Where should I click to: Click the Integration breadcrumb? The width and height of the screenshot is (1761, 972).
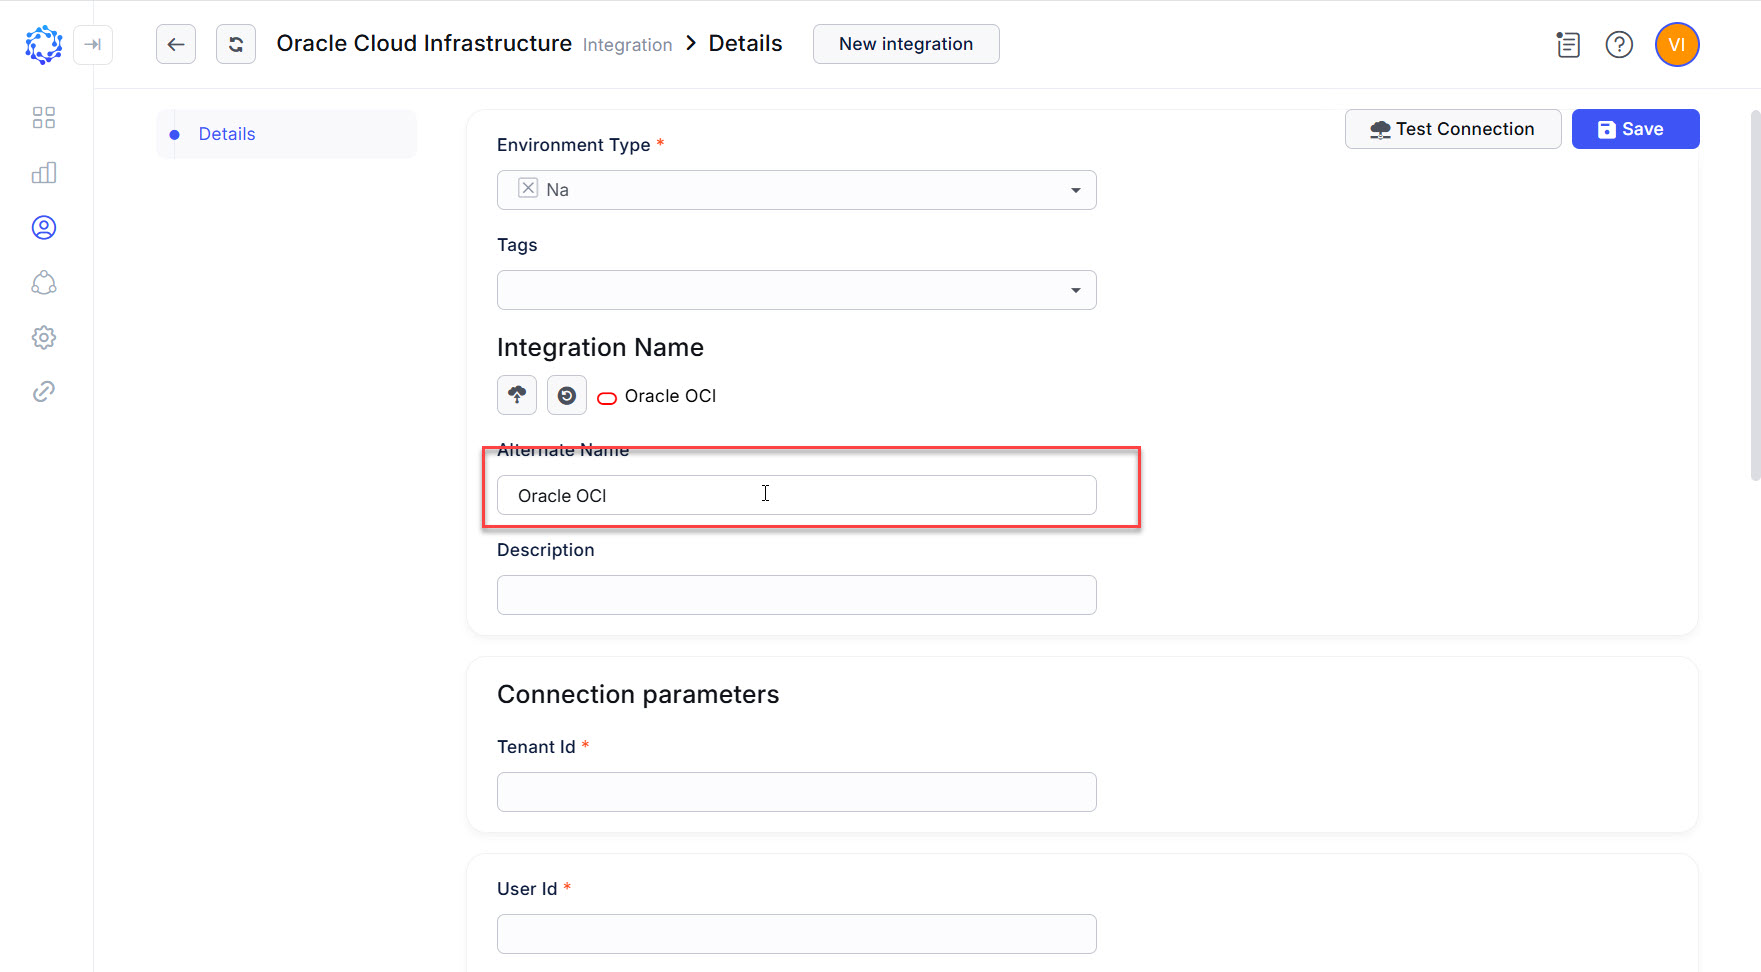click(x=627, y=45)
